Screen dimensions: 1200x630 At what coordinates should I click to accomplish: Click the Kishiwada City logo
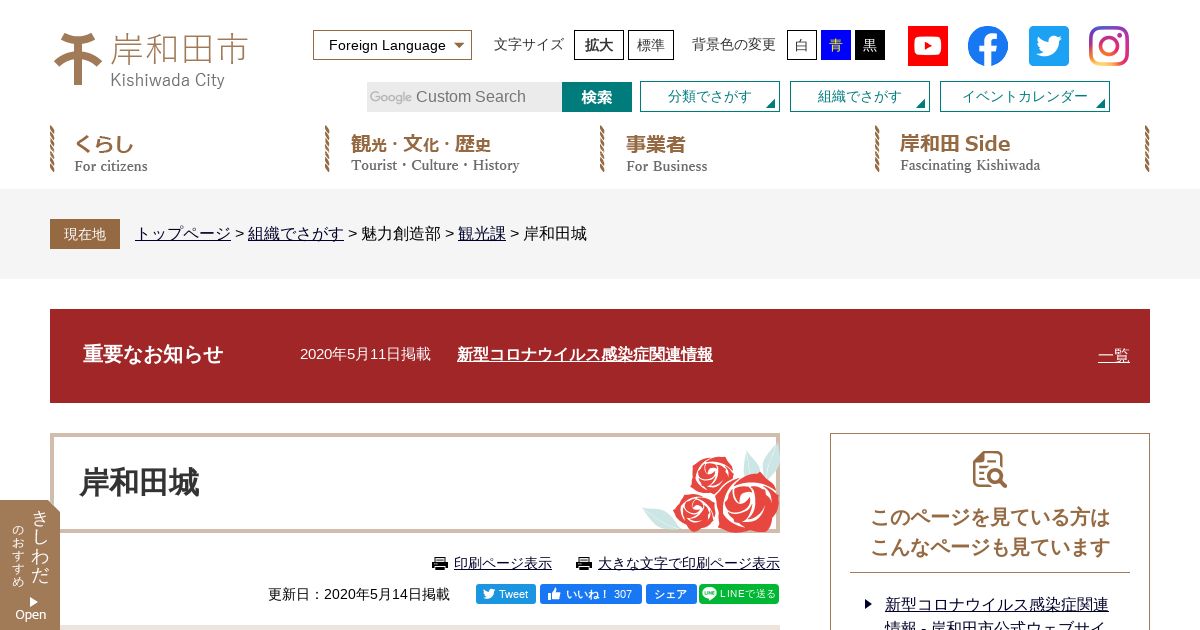[151, 59]
